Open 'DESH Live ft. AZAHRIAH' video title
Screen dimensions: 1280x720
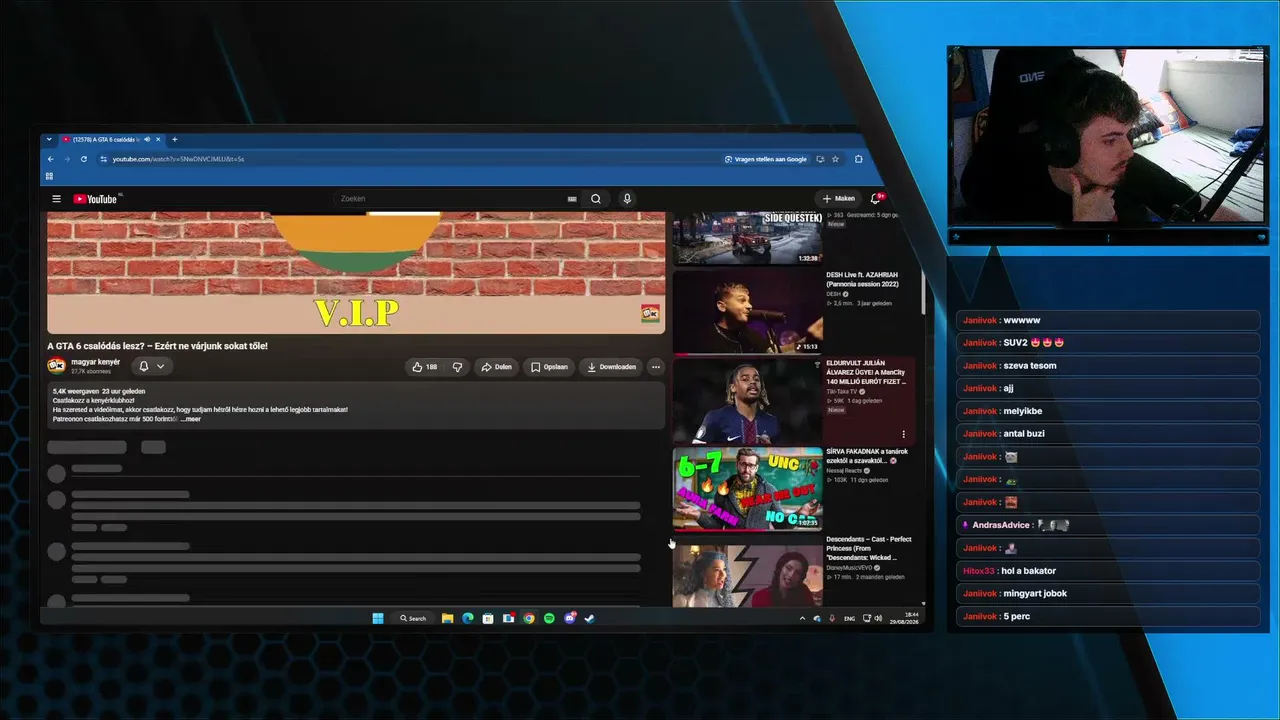862,279
